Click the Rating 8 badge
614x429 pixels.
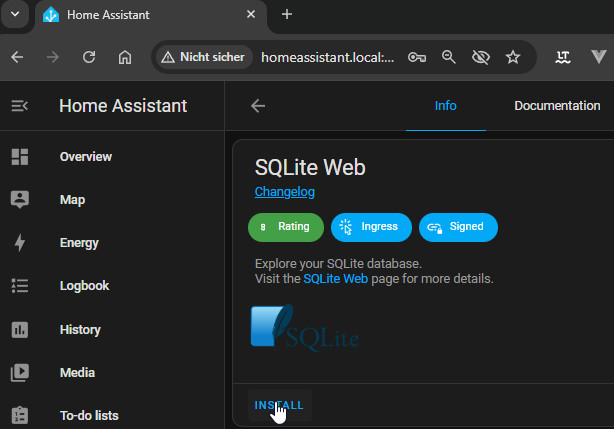tap(286, 227)
